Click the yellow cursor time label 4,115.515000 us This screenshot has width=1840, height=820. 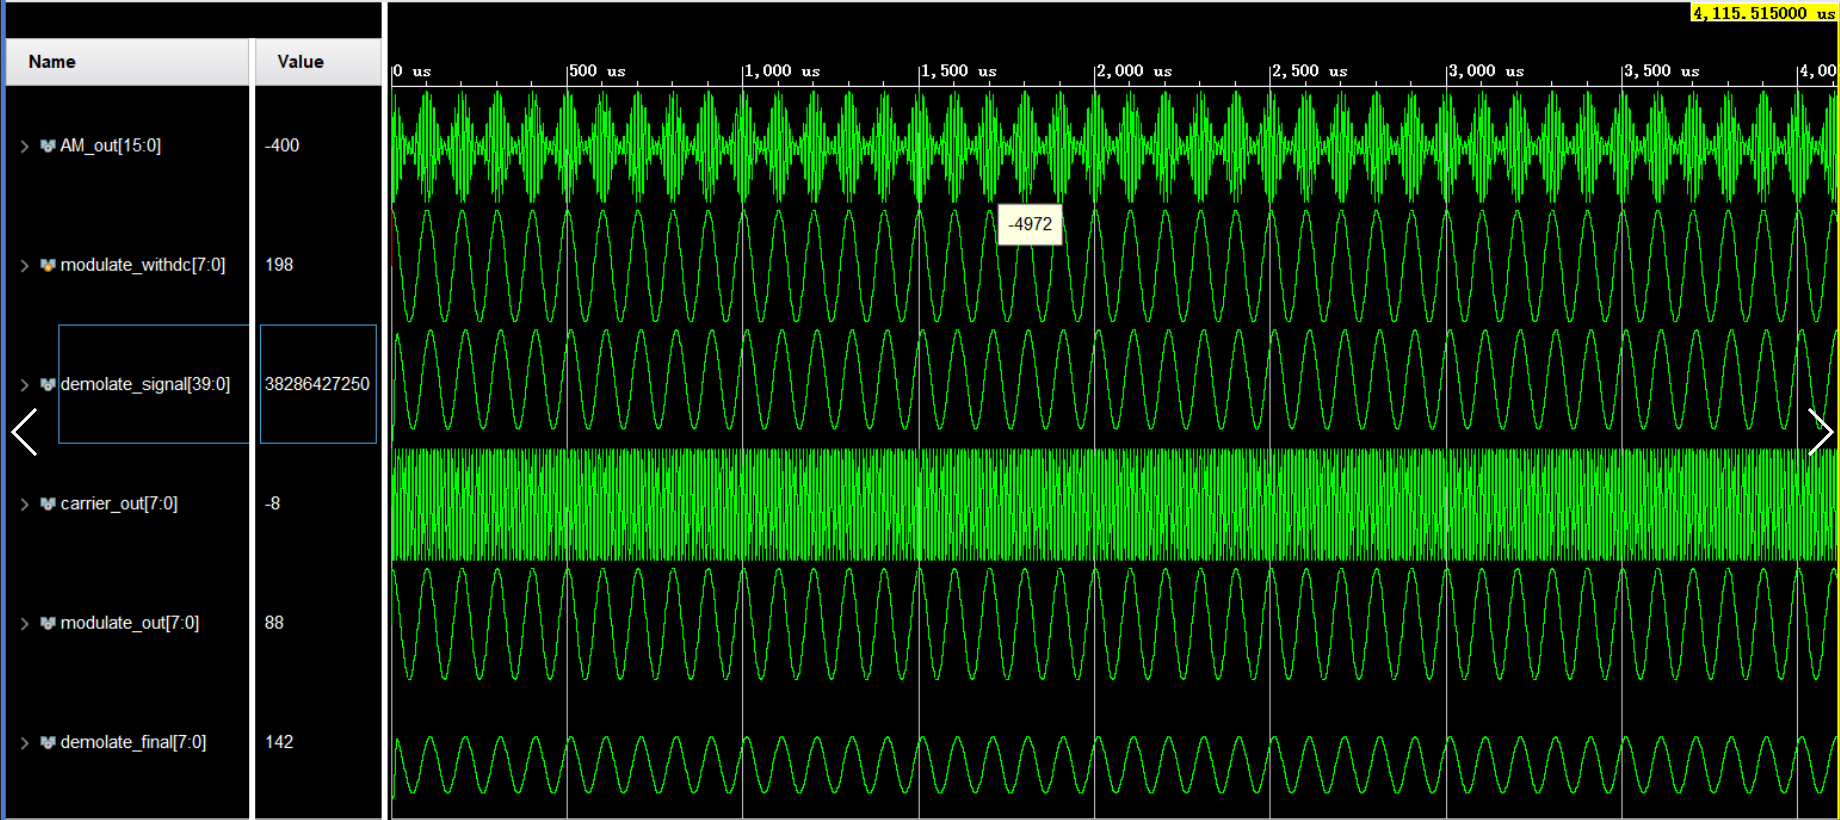click(x=1764, y=13)
